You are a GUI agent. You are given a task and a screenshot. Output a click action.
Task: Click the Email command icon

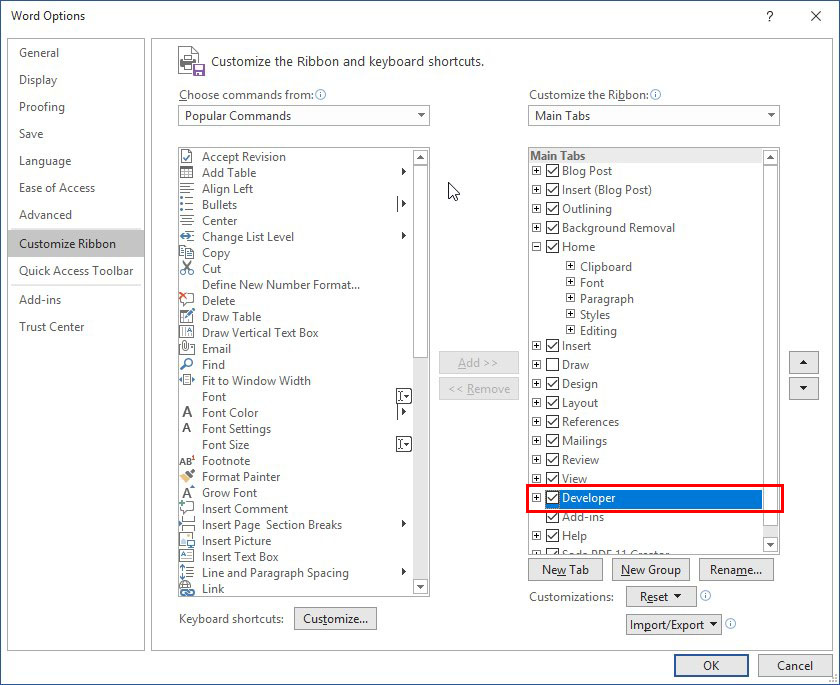pos(186,348)
